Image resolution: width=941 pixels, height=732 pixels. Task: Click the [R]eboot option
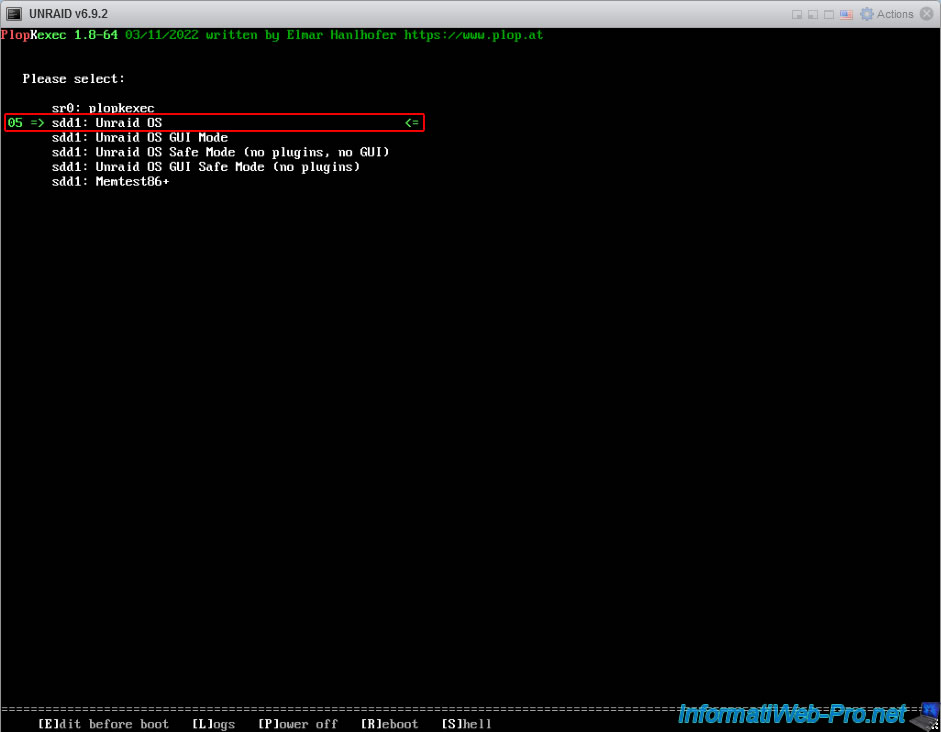[389, 724]
